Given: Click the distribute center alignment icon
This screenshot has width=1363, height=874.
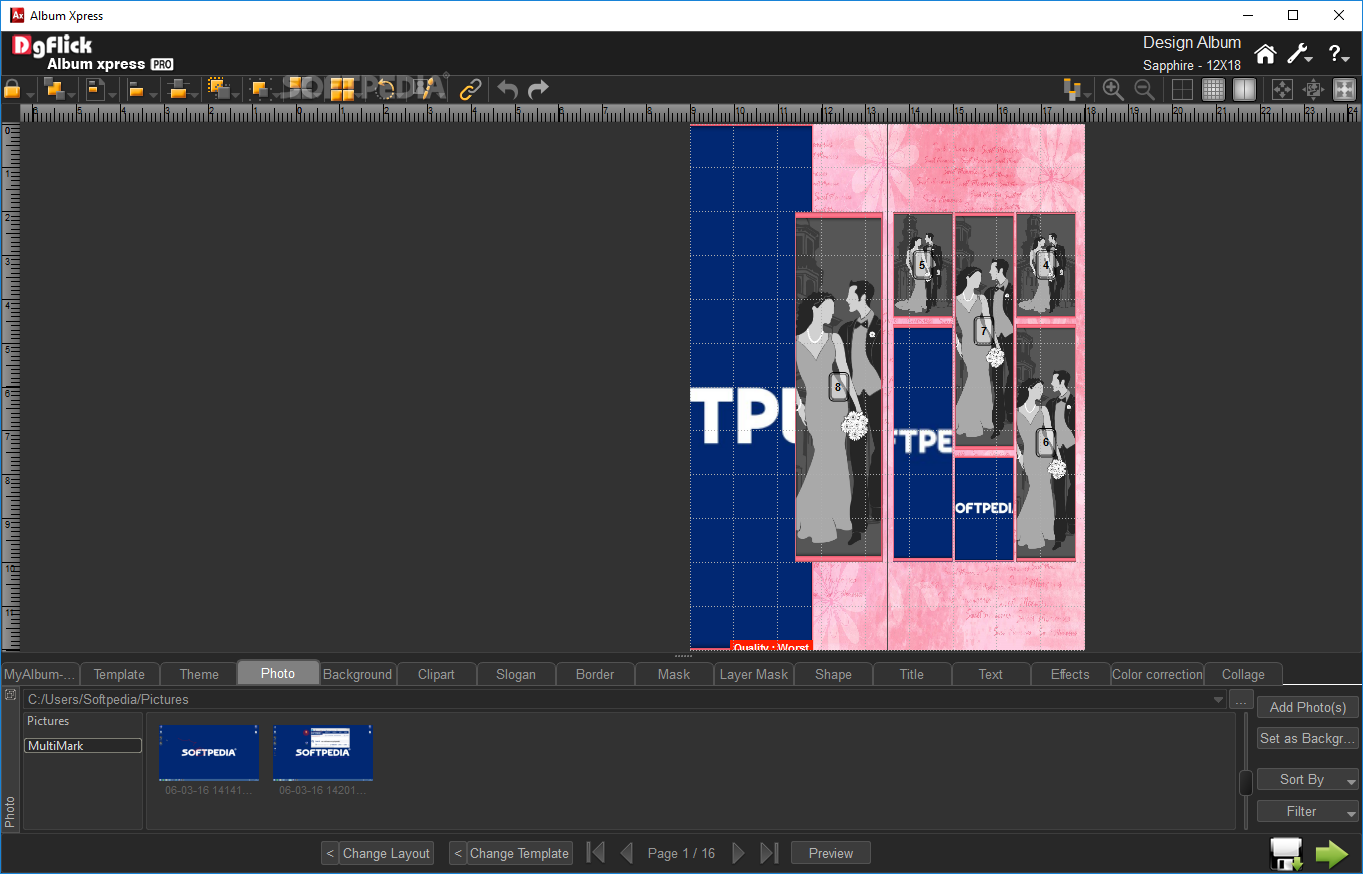Looking at the screenshot, I should click(x=179, y=89).
